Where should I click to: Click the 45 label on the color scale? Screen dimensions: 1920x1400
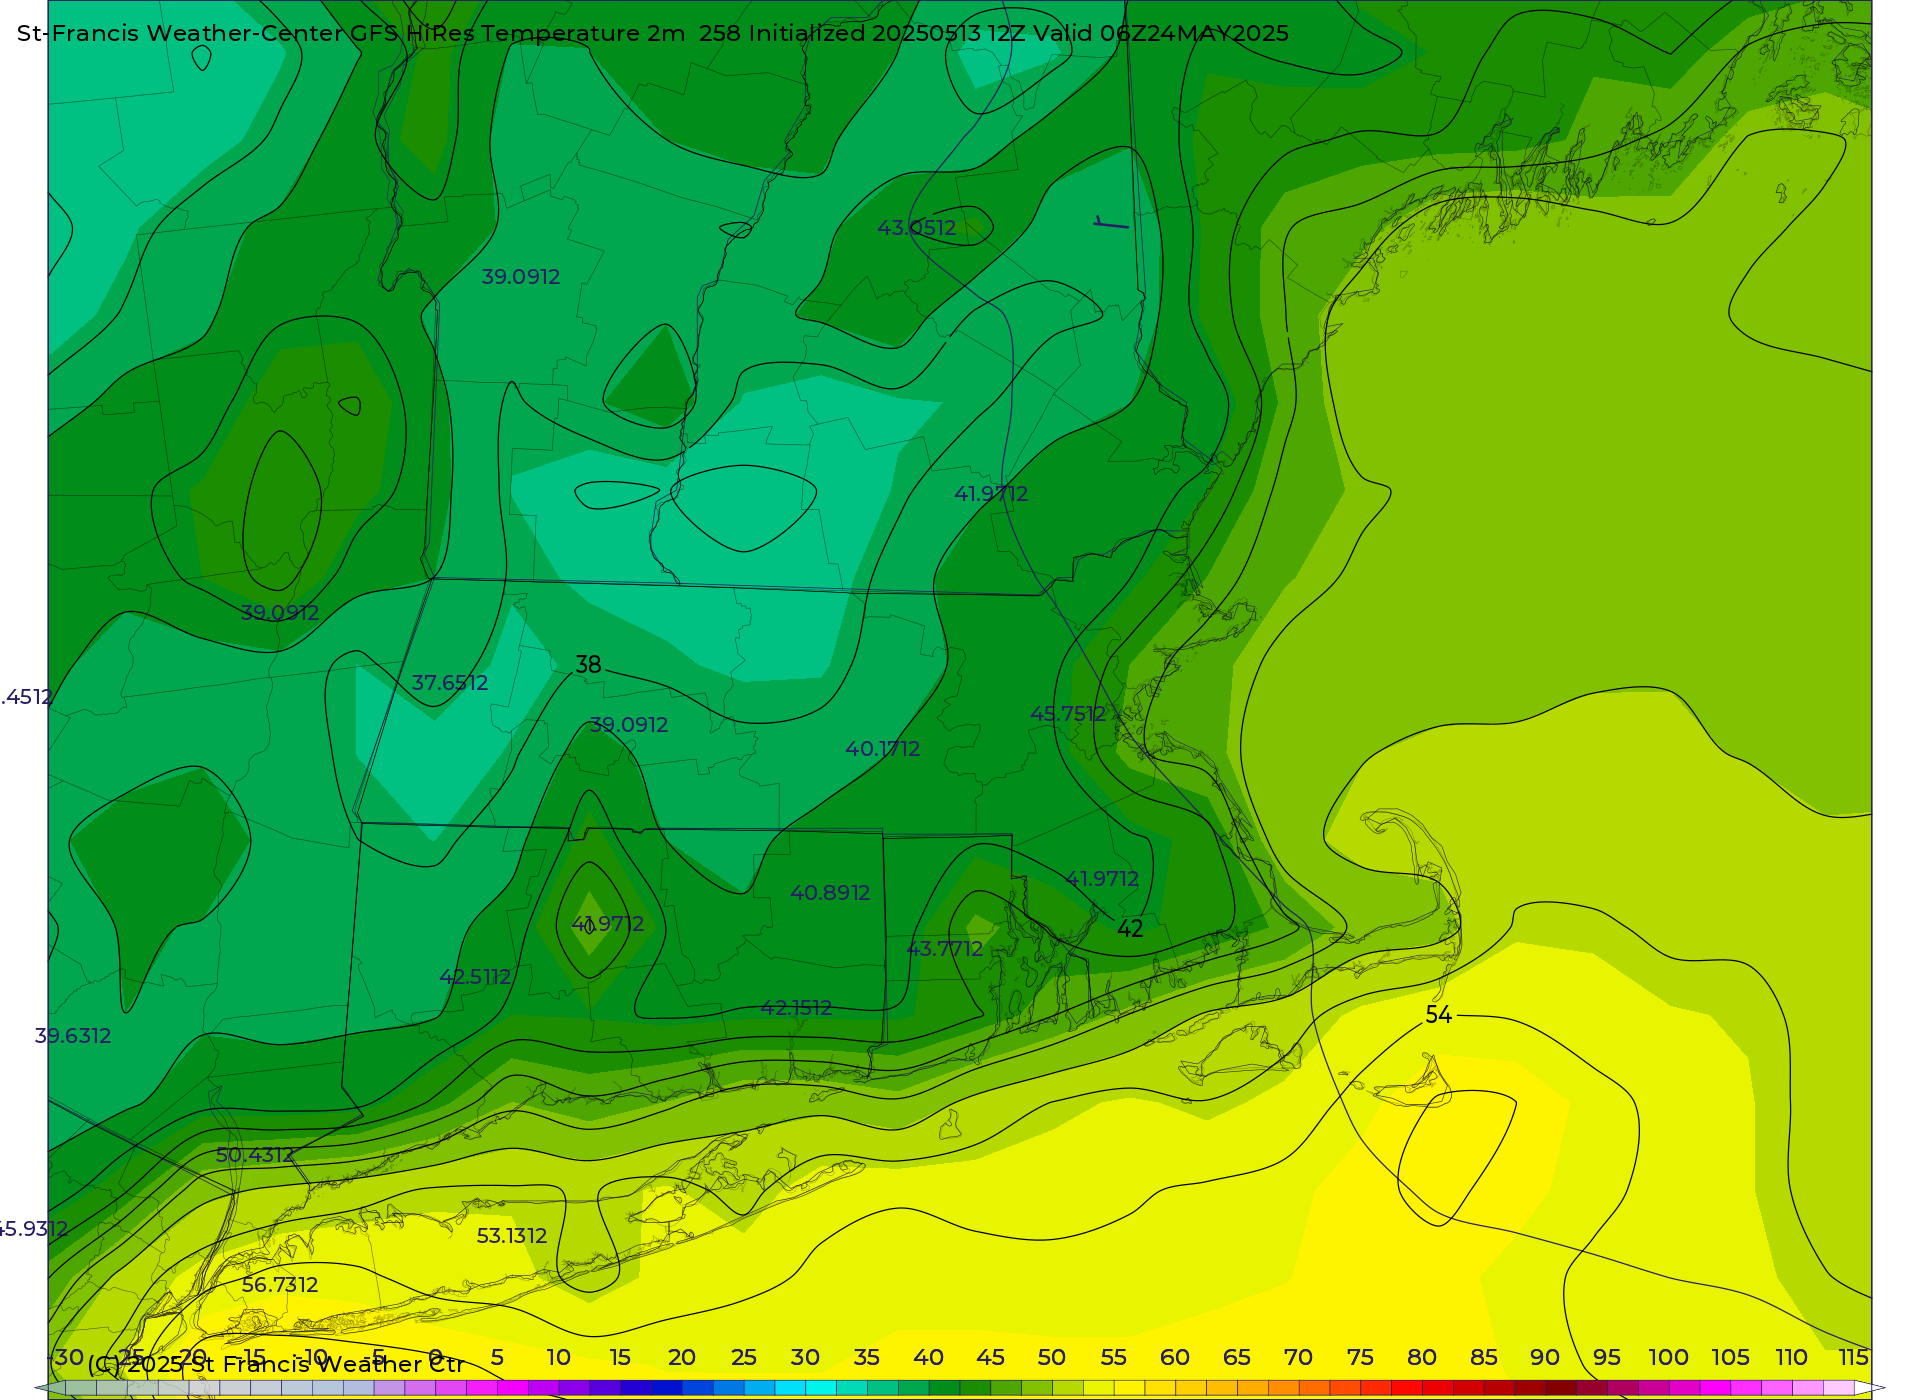tap(990, 1357)
